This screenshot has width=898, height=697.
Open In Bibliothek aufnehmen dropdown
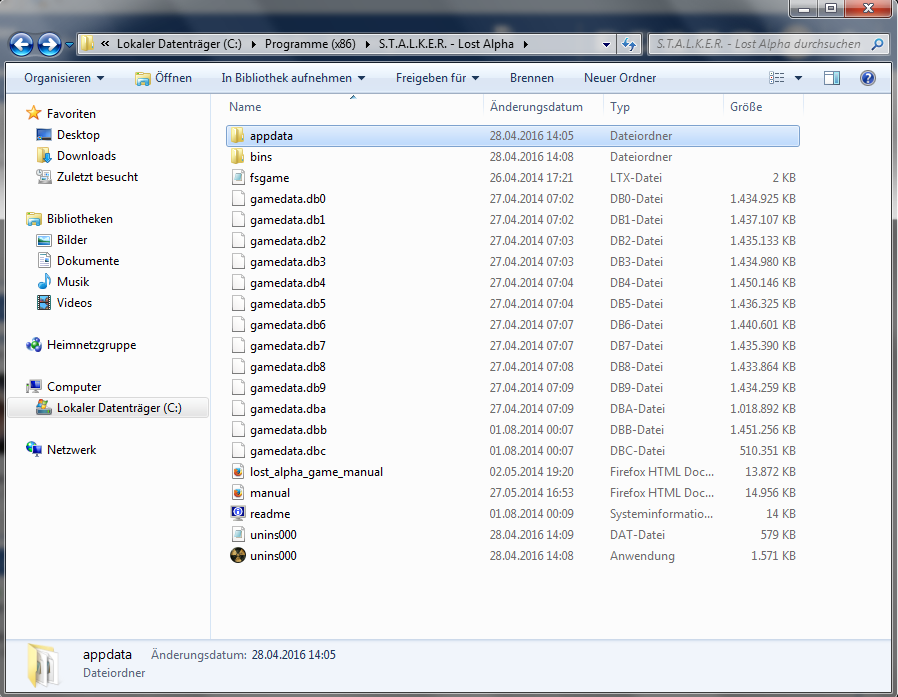click(x=293, y=78)
